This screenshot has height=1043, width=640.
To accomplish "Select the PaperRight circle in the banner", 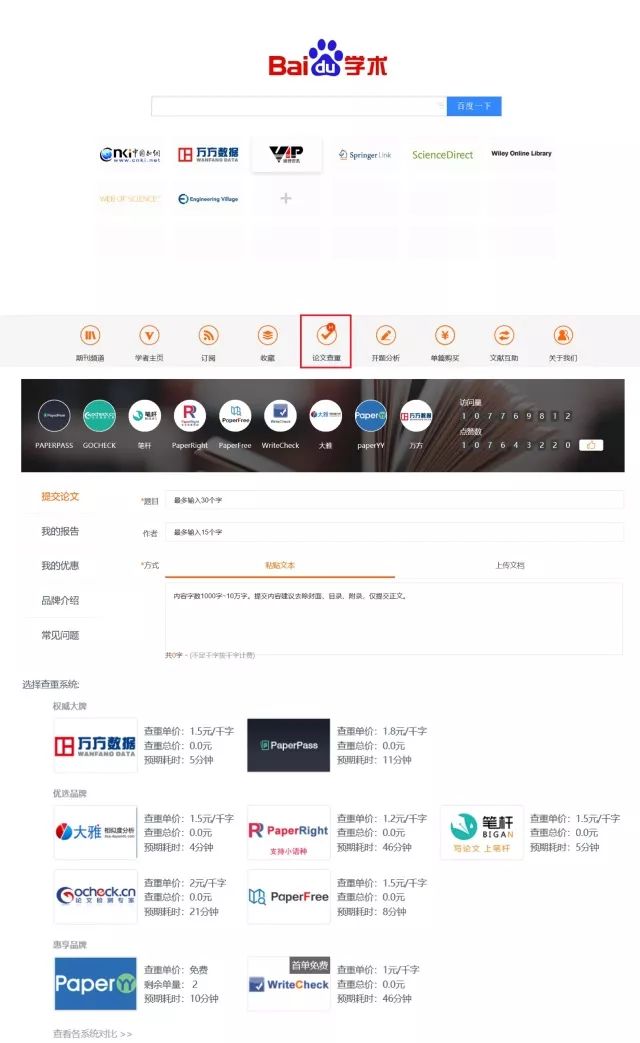I will (190, 416).
